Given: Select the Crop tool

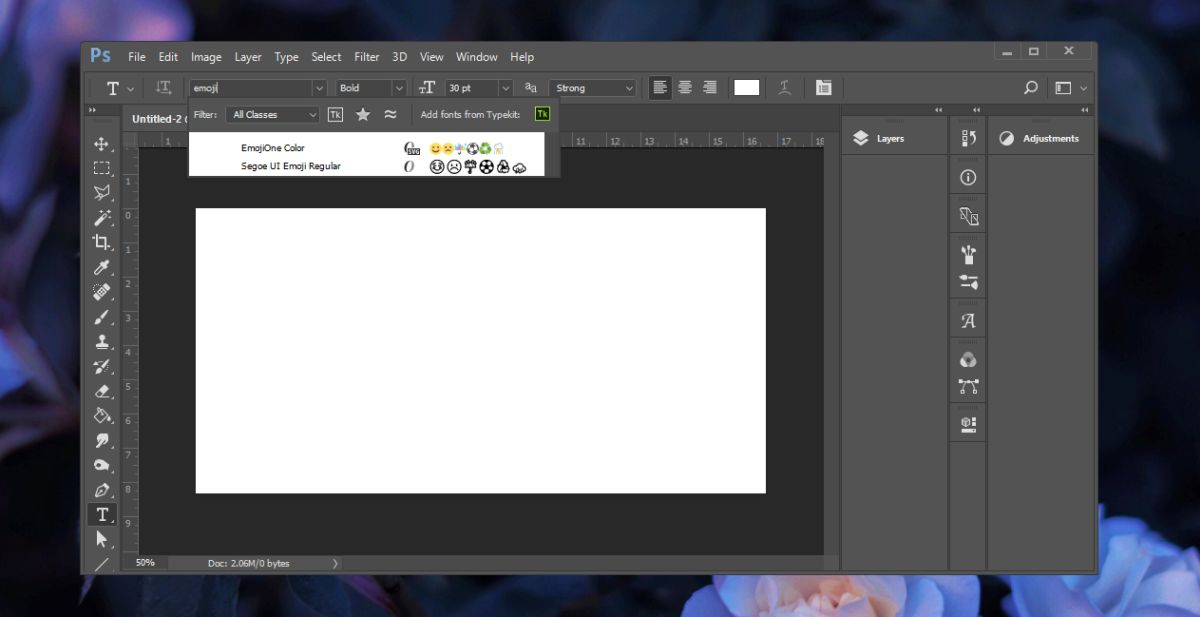Looking at the screenshot, I should 101,242.
